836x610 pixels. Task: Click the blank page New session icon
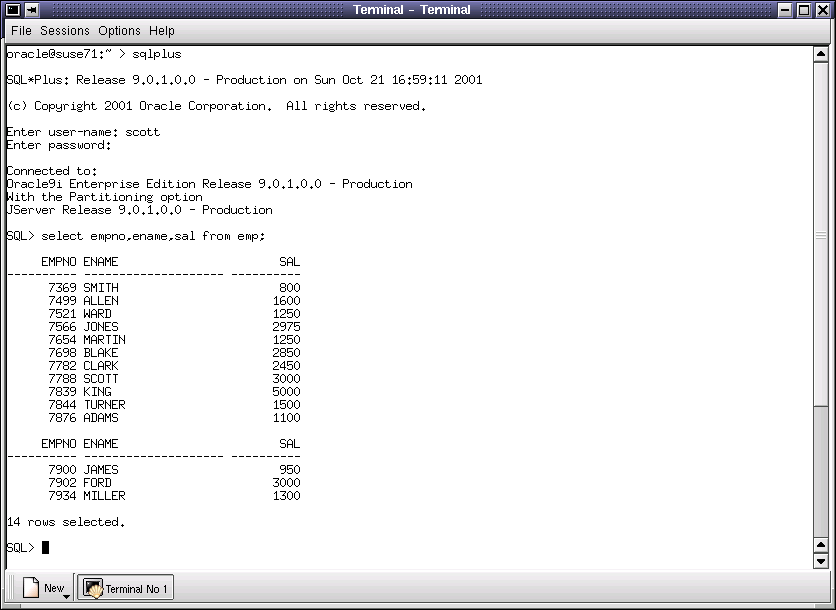(x=31, y=588)
